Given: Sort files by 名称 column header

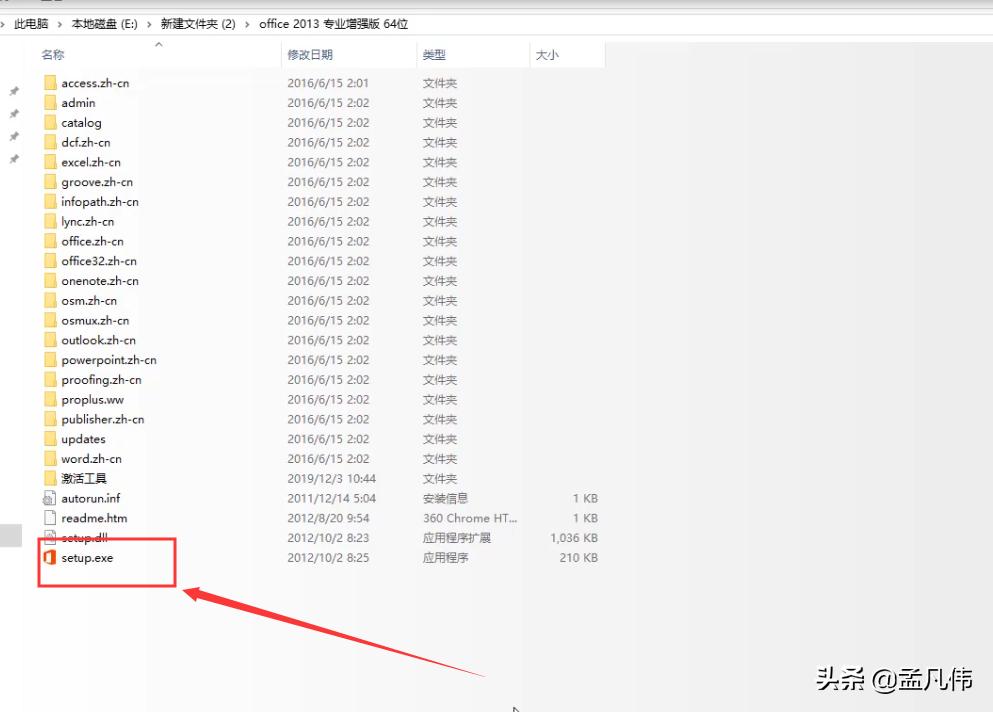Looking at the screenshot, I should pyautogui.click(x=53, y=54).
